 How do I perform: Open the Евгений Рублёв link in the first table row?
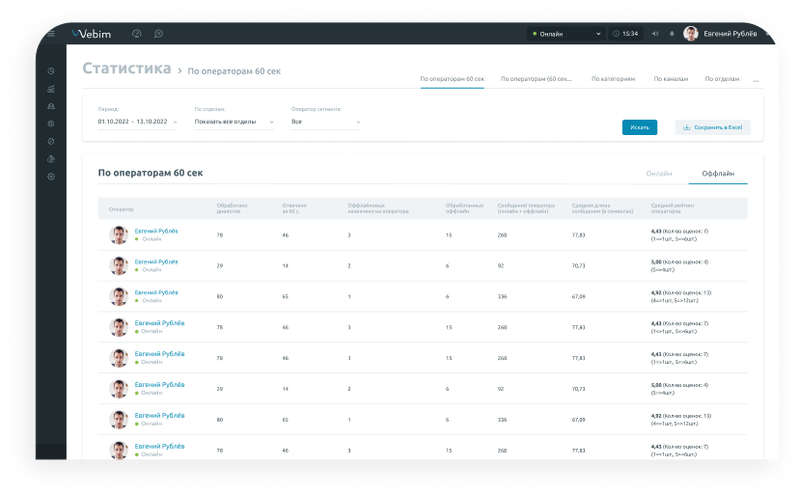pos(156,231)
